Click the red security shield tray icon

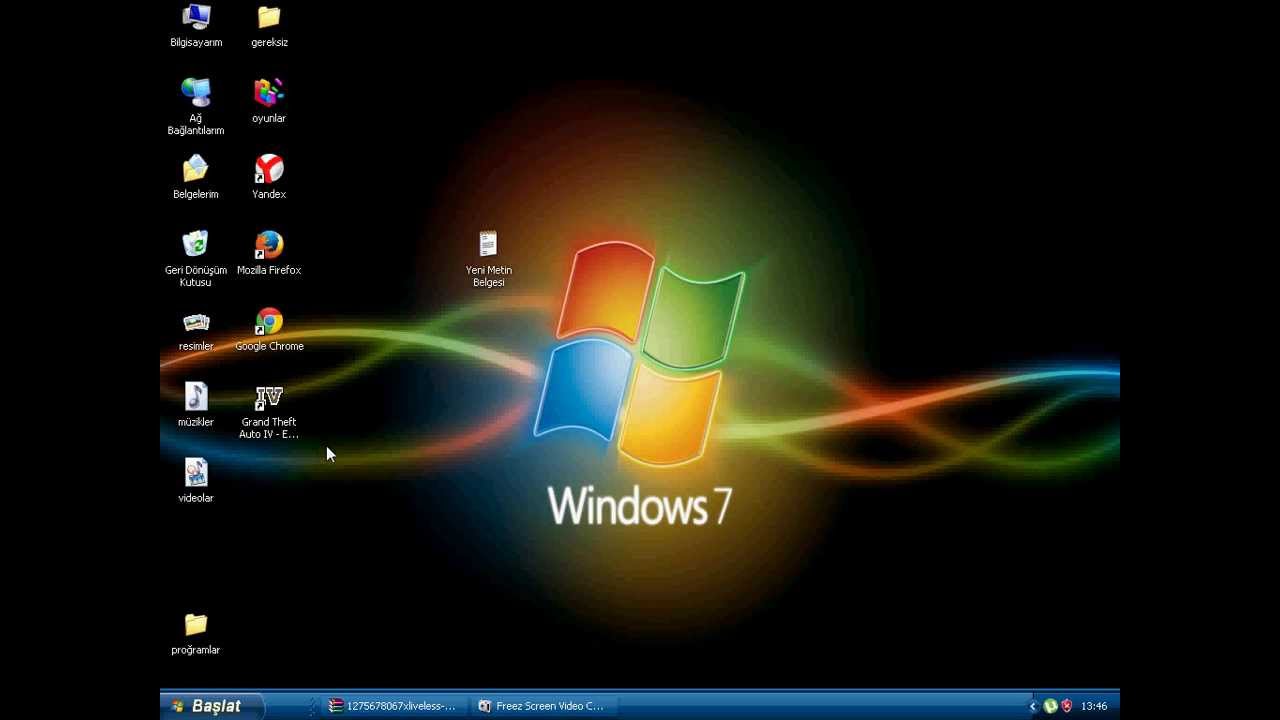tap(1067, 706)
